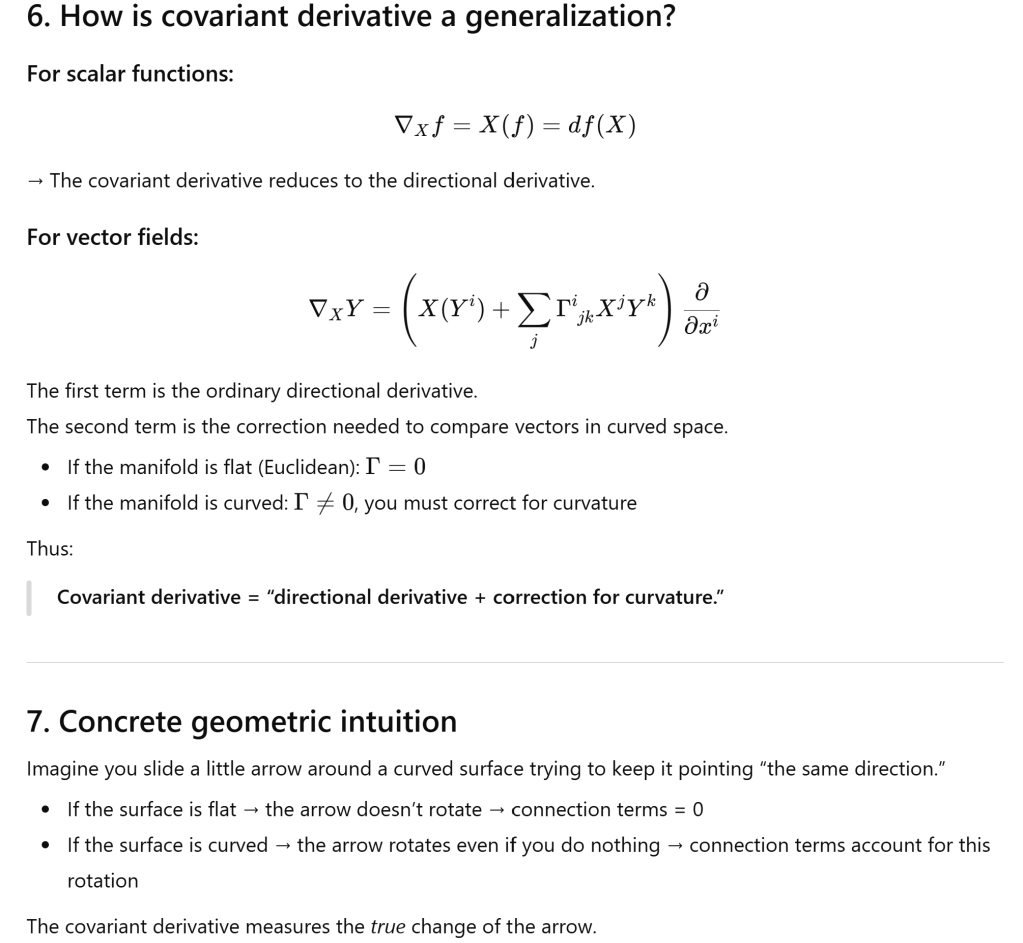This screenshot has height=943, width=1023.
Task: Click the bullet "If the surface is flat"
Action: (385, 809)
